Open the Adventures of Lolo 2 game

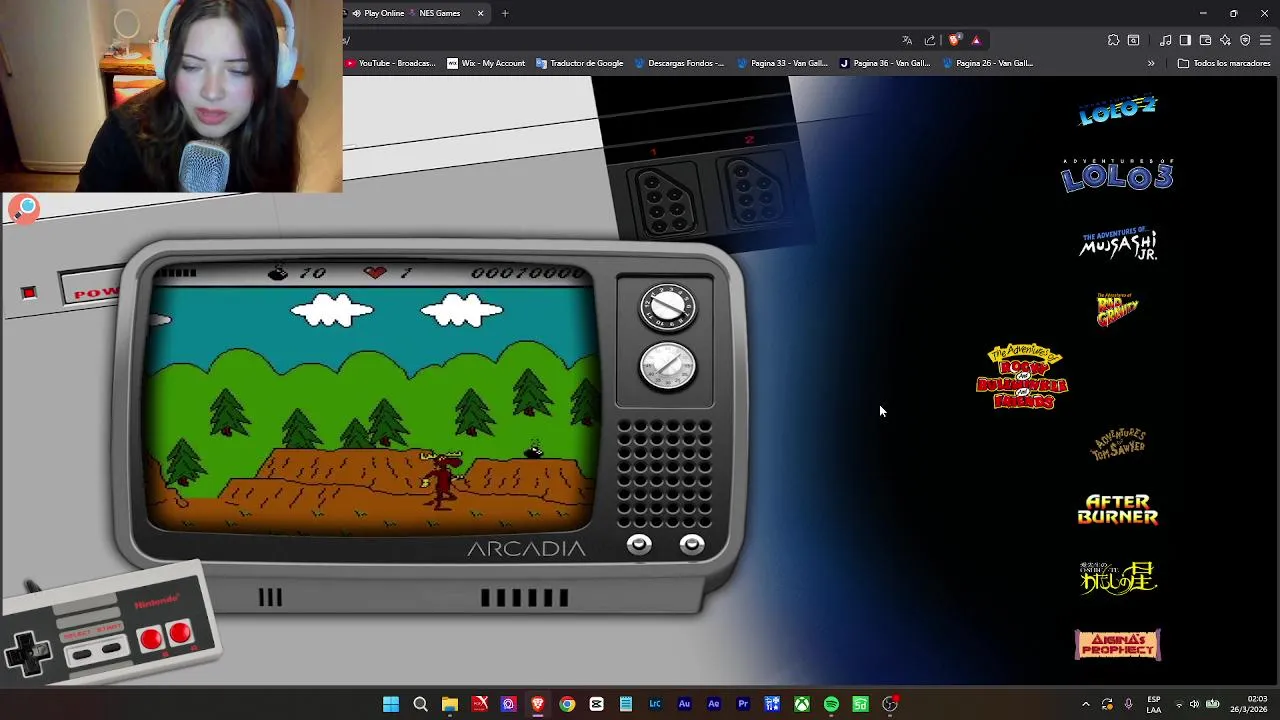coord(1117,110)
